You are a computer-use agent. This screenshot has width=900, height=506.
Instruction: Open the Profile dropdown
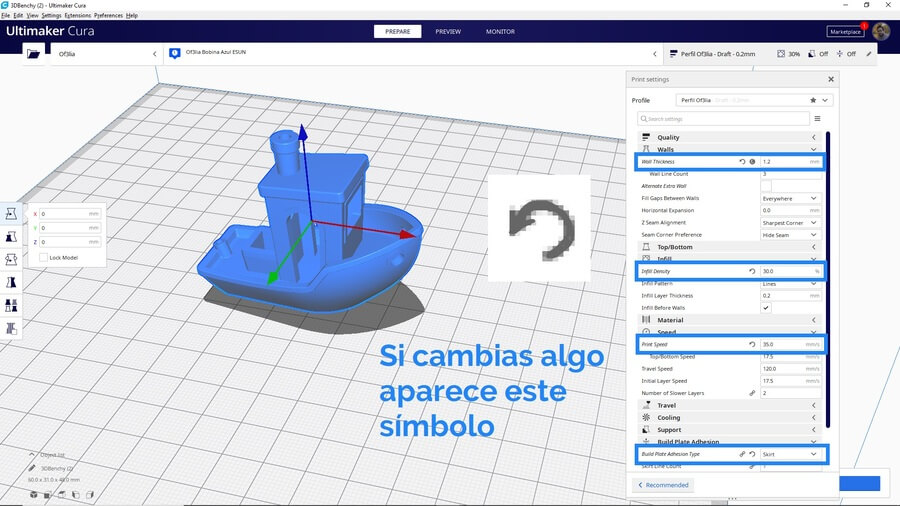[x=752, y=100]
